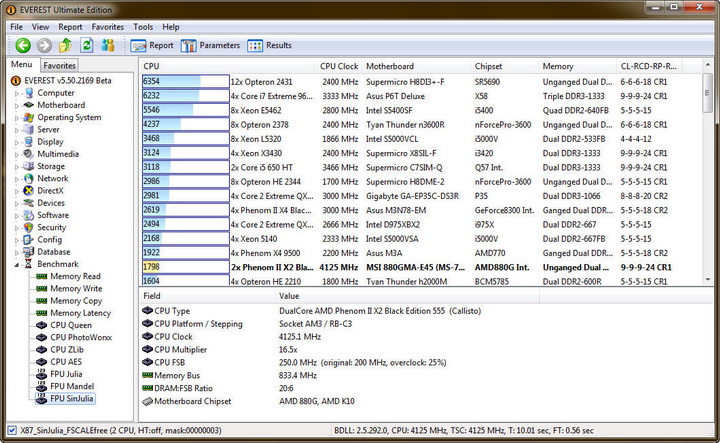
Task: Open the Results toolbar button
Action: coord(270,45)
